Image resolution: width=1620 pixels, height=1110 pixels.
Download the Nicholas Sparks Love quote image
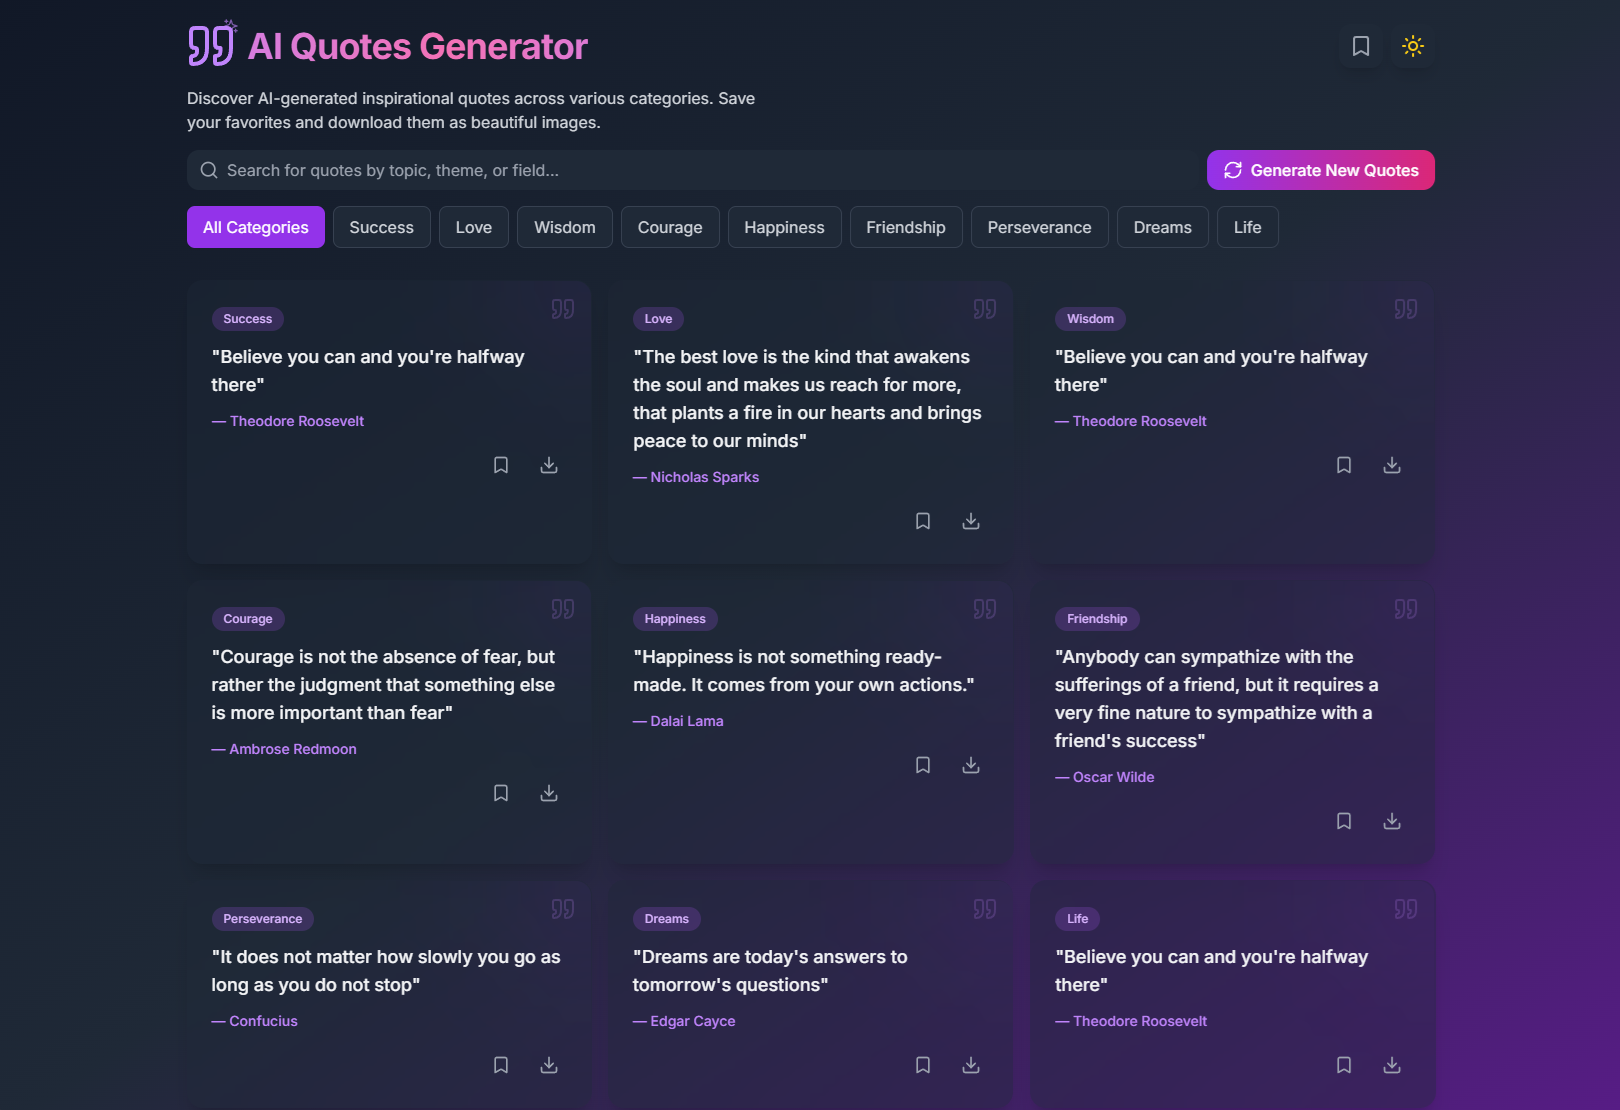point(970,521)
